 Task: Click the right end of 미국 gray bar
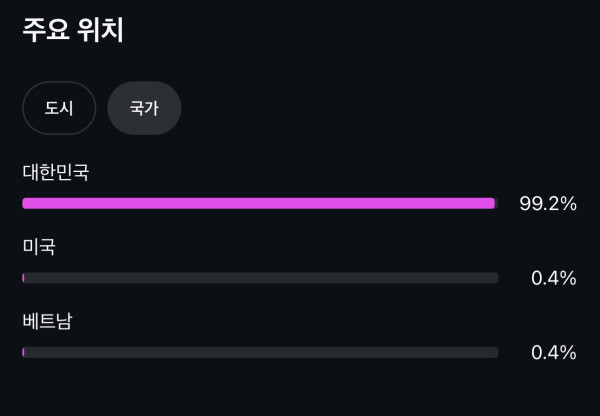click(495, 278)
